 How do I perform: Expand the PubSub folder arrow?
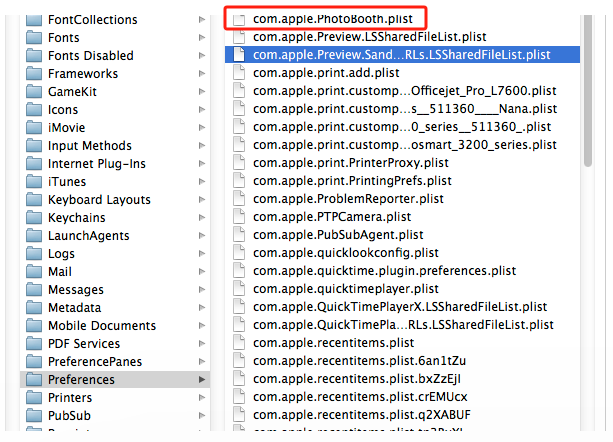tap(202, 415)
